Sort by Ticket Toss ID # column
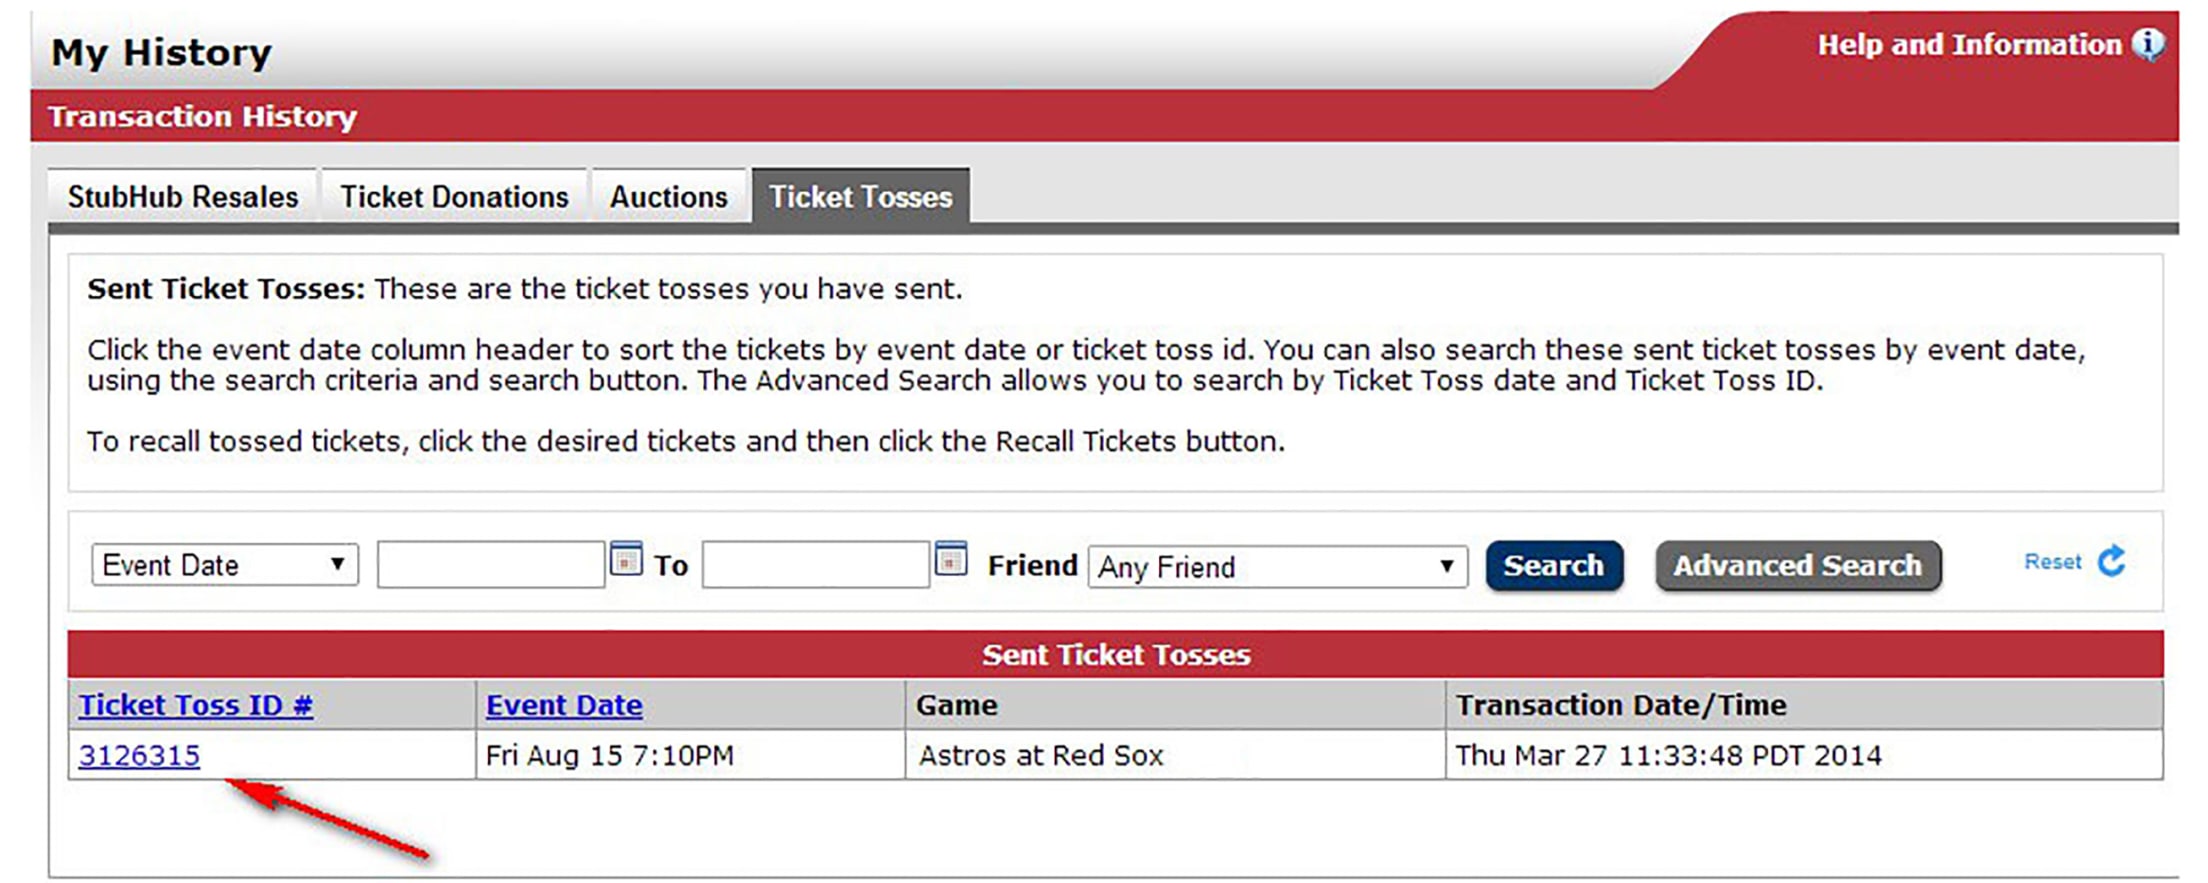 click(x=196, y=705)
